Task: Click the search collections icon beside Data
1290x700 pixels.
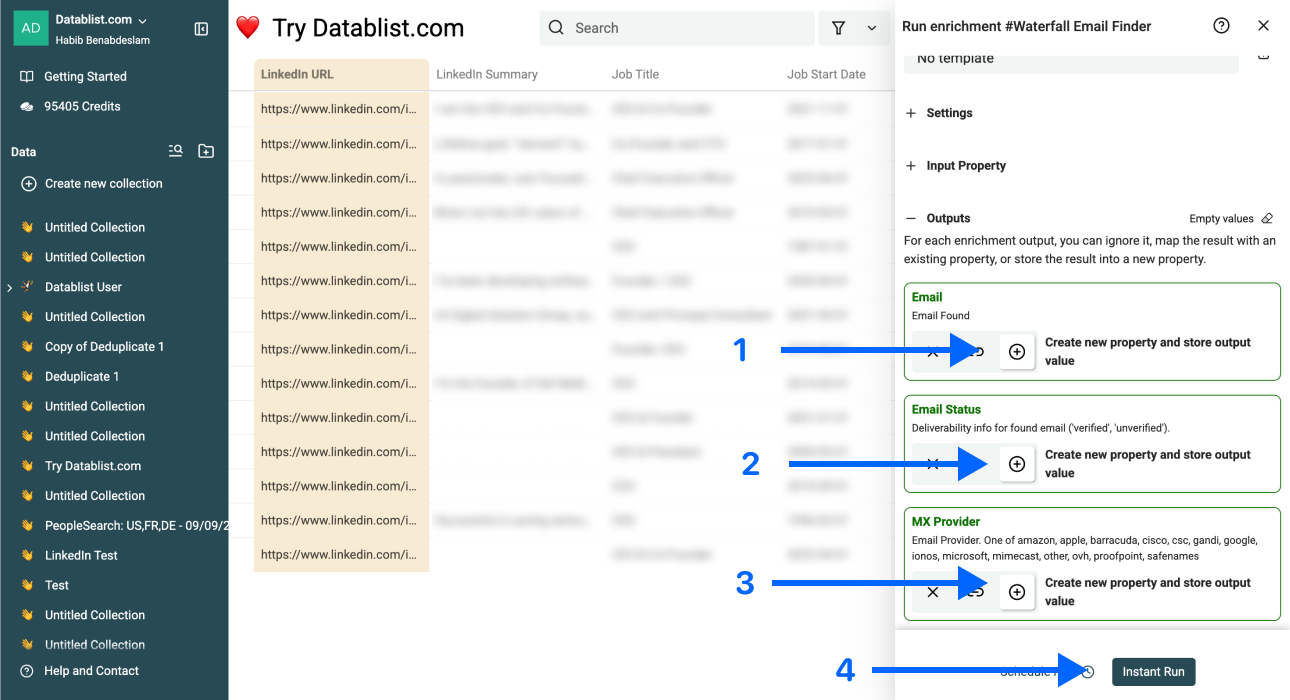Action: (x=176, y=151)
